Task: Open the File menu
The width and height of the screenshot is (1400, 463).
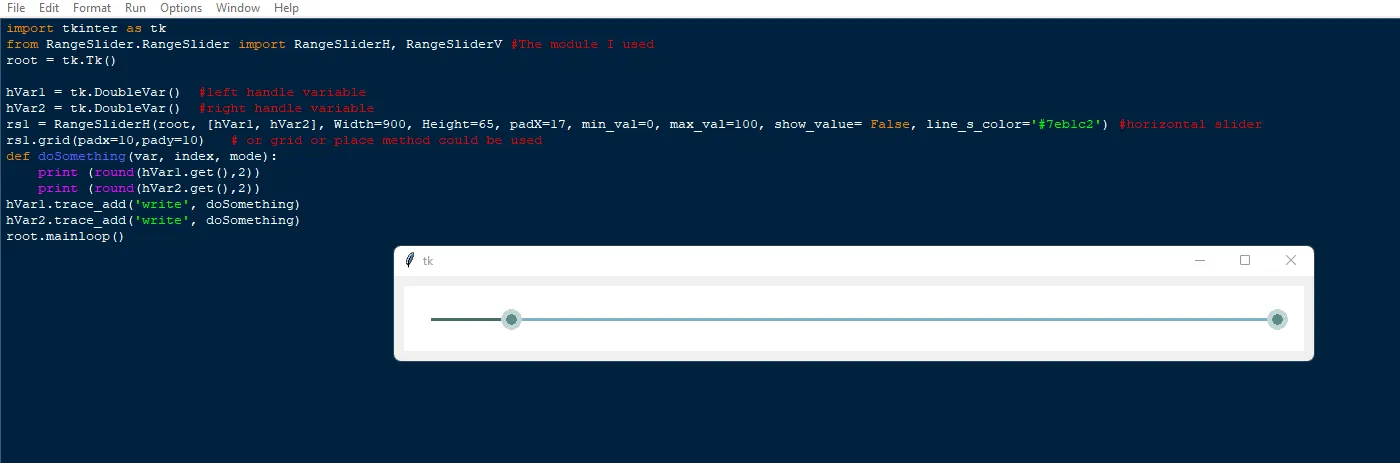Action: (16, 8)
